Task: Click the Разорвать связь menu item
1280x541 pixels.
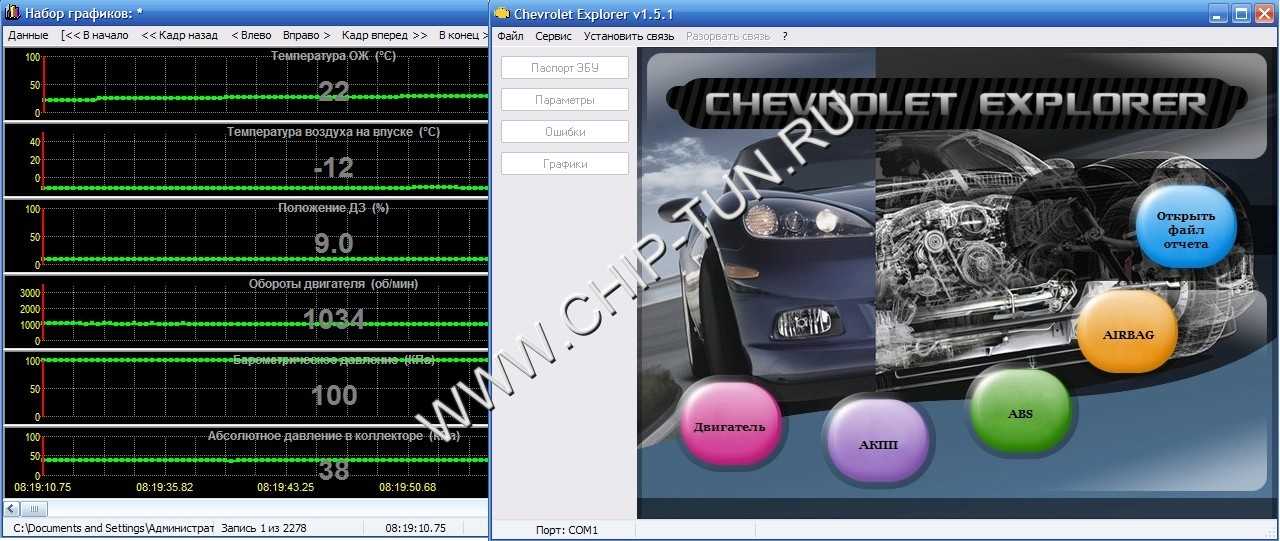Action: [x=727, y=36]
